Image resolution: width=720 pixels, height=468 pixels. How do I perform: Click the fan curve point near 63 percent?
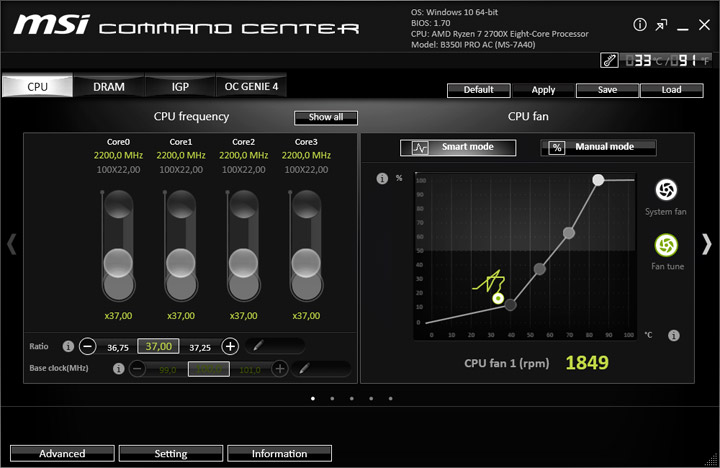point(569,233)
